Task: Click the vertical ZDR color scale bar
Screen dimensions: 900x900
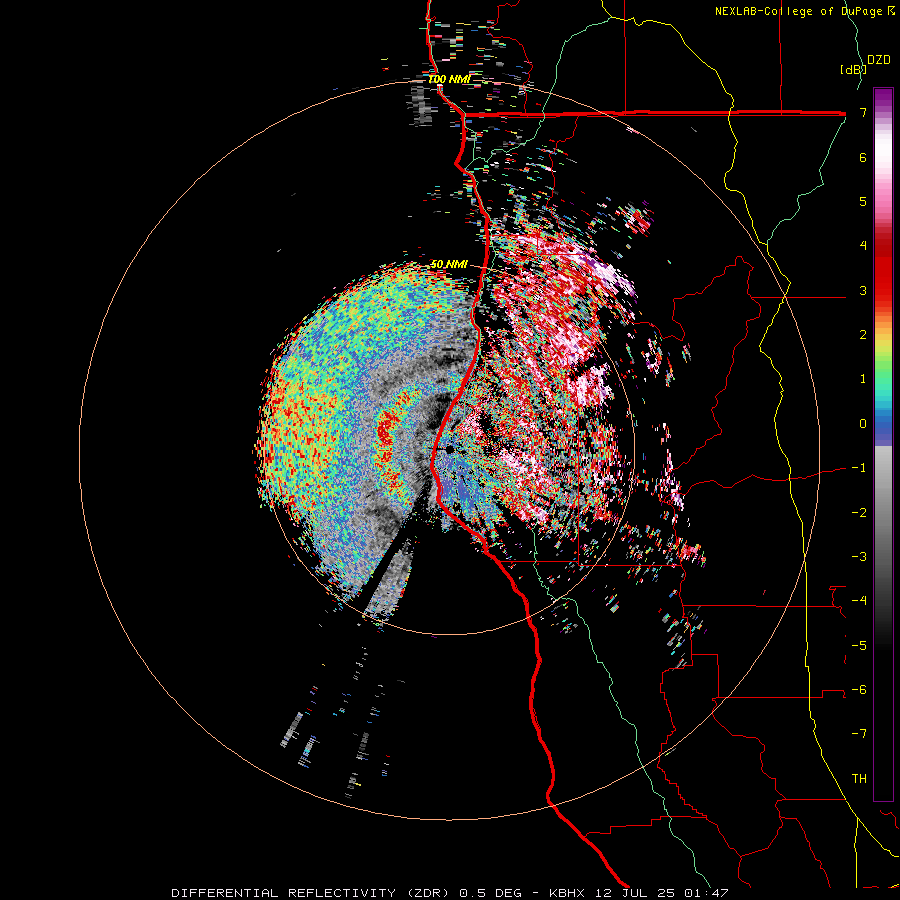Action: 883,445
